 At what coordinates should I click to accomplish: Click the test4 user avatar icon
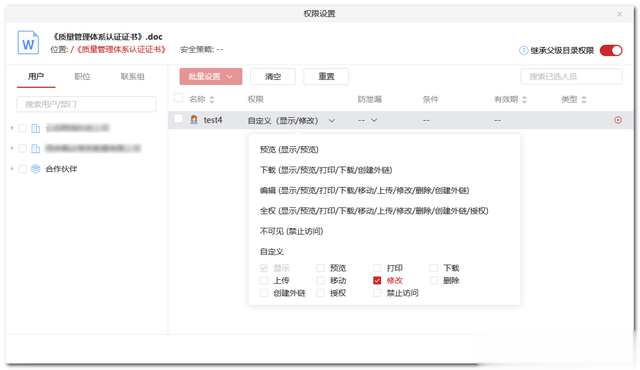click(x=194, y=120)
